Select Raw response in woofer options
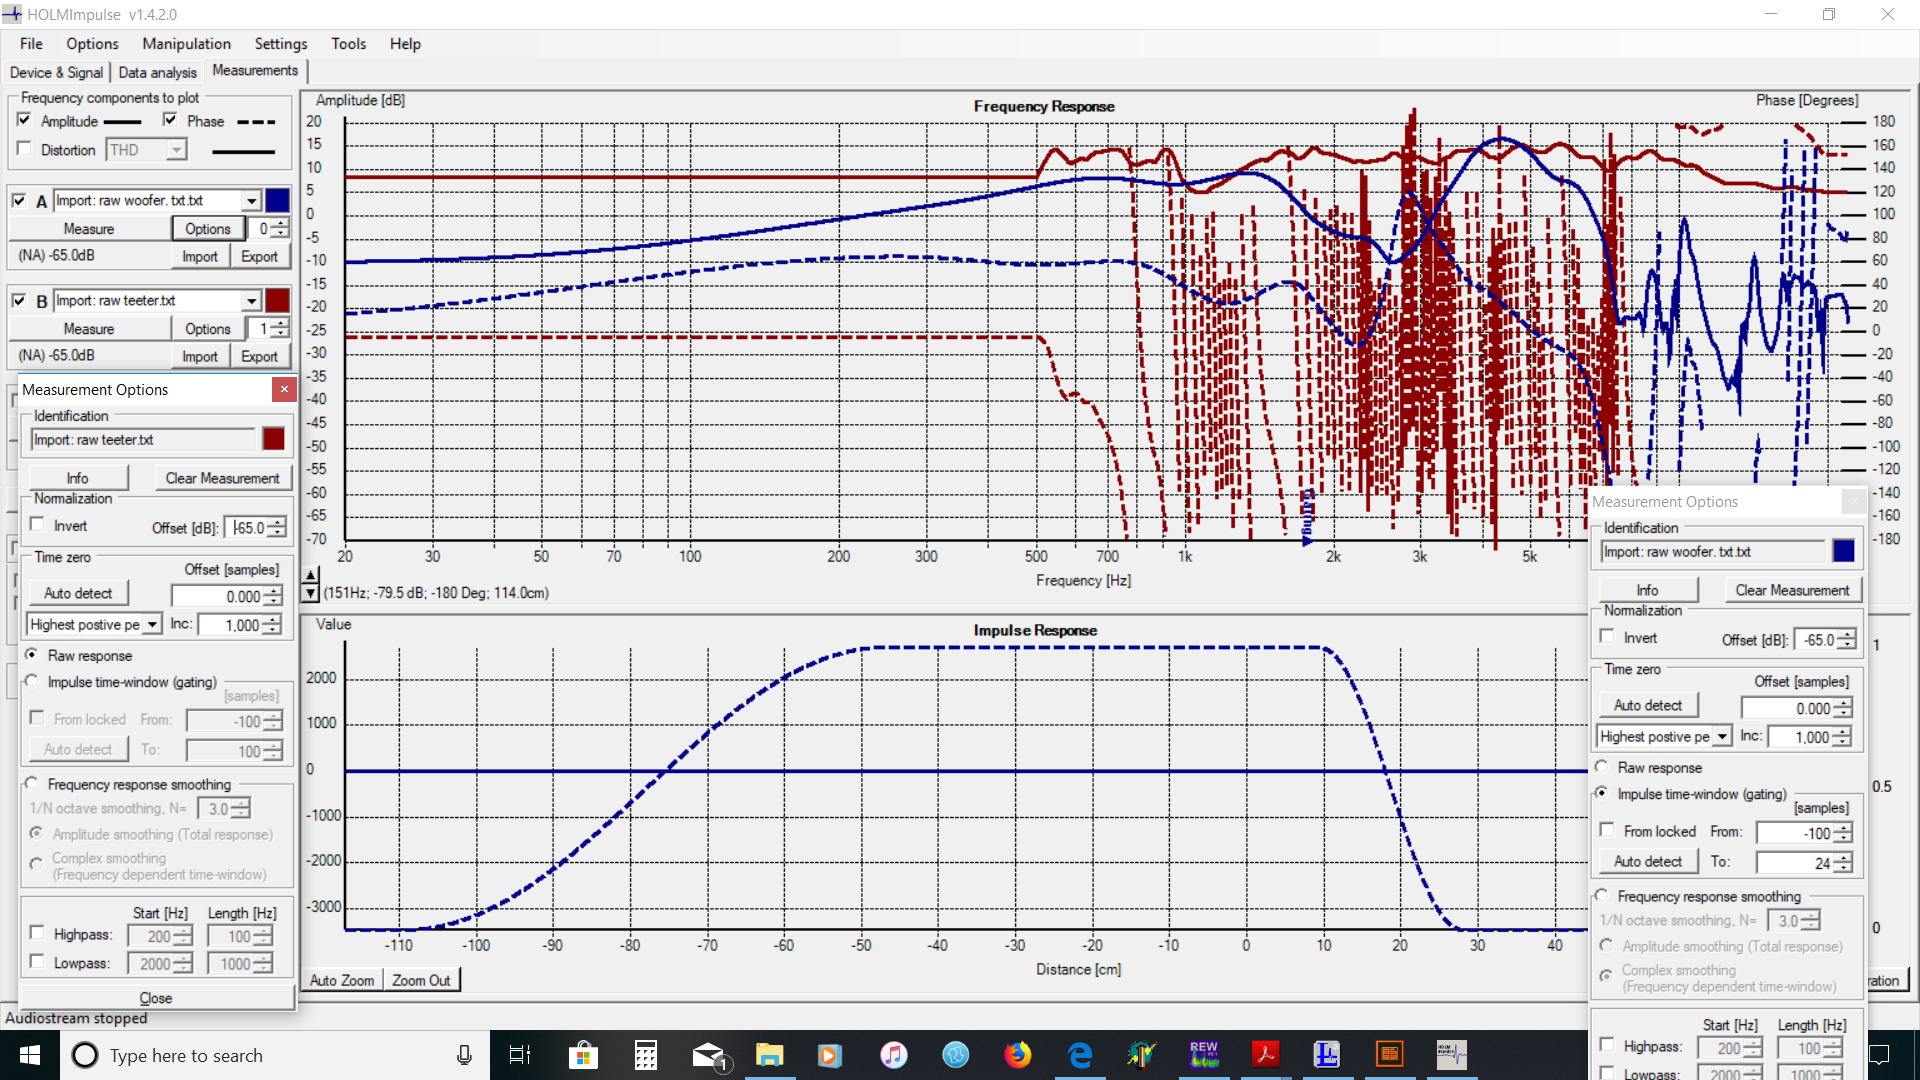Image resolution: width=1920 pixels, height=1080 pixels. pos(1602,767)
